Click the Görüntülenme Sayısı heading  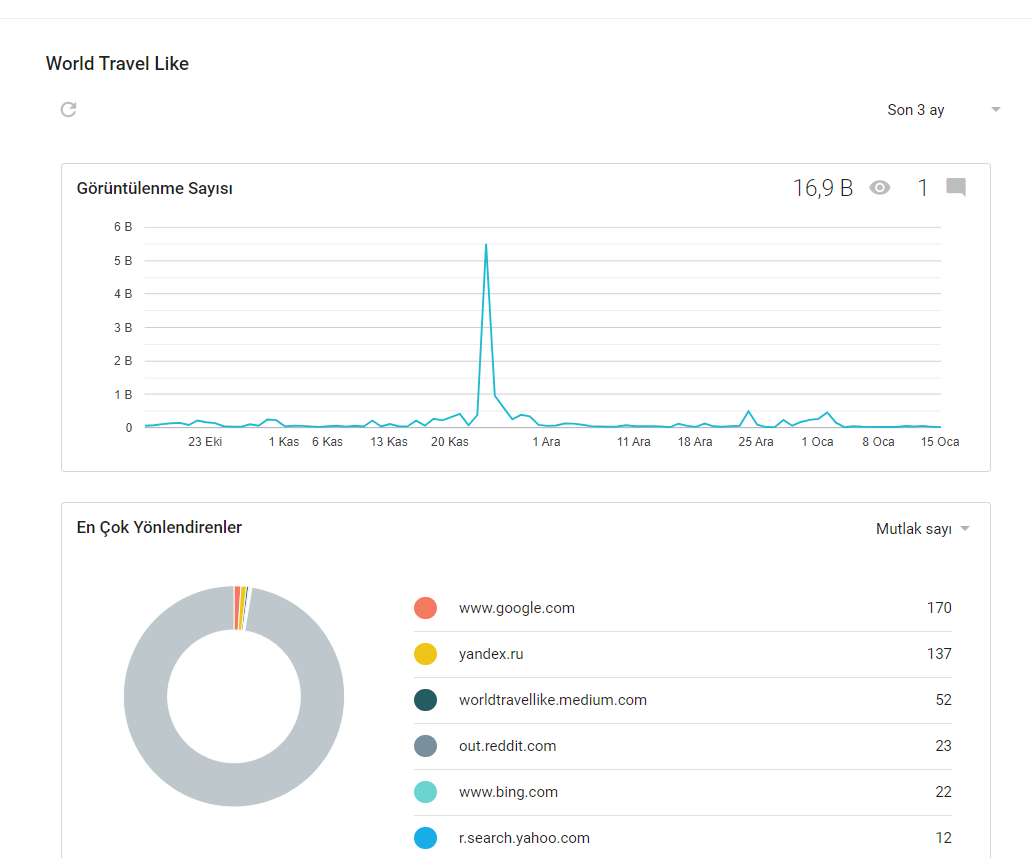tap(155, 188)
